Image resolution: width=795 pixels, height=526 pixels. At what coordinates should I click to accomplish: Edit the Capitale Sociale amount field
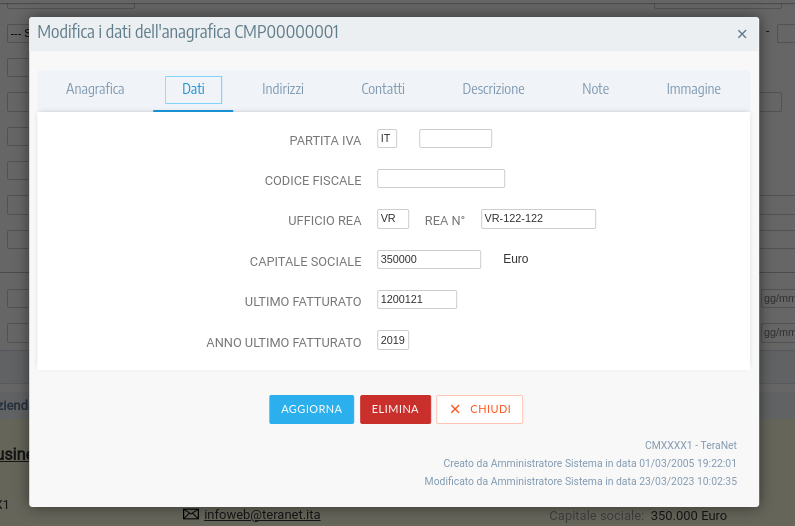tap(429, 259)
